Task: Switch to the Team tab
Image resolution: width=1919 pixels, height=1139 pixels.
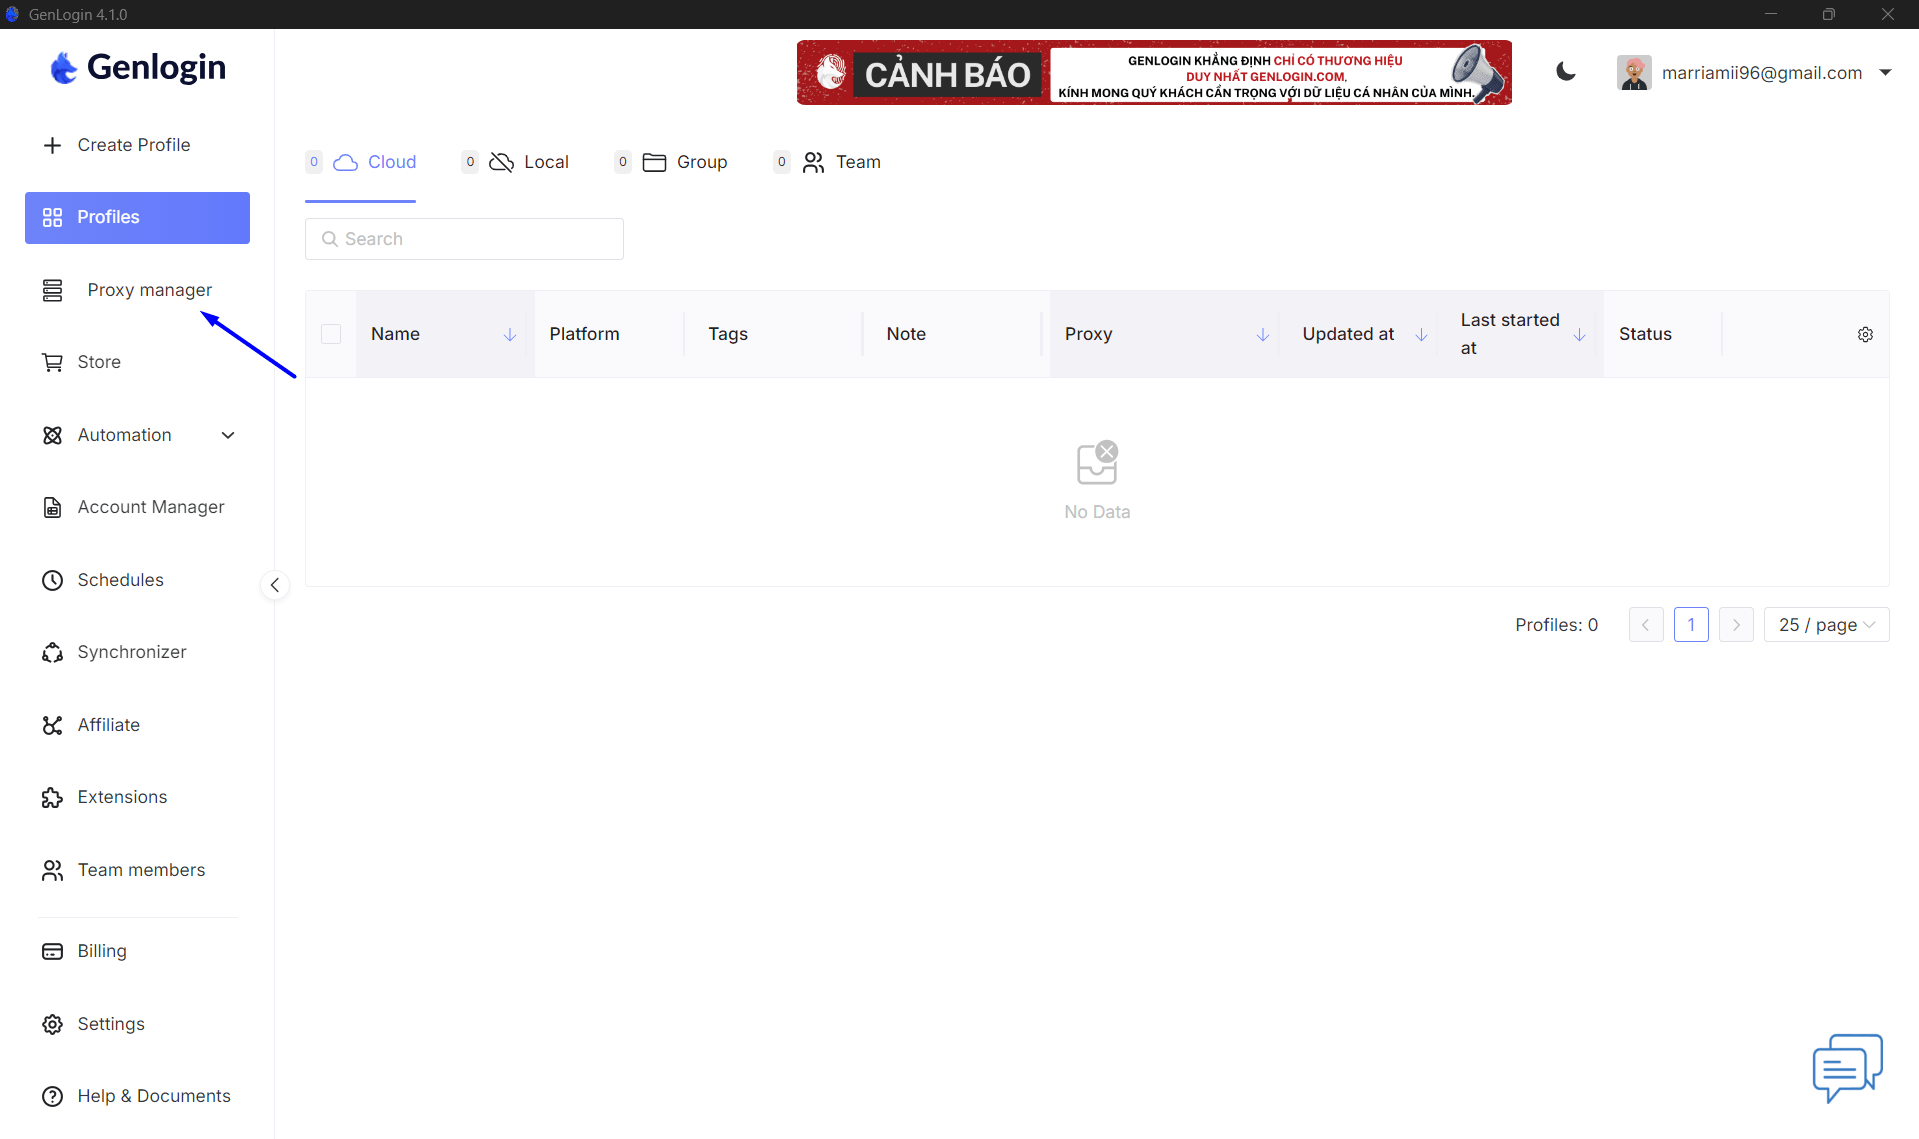Action: pos(827,162)
